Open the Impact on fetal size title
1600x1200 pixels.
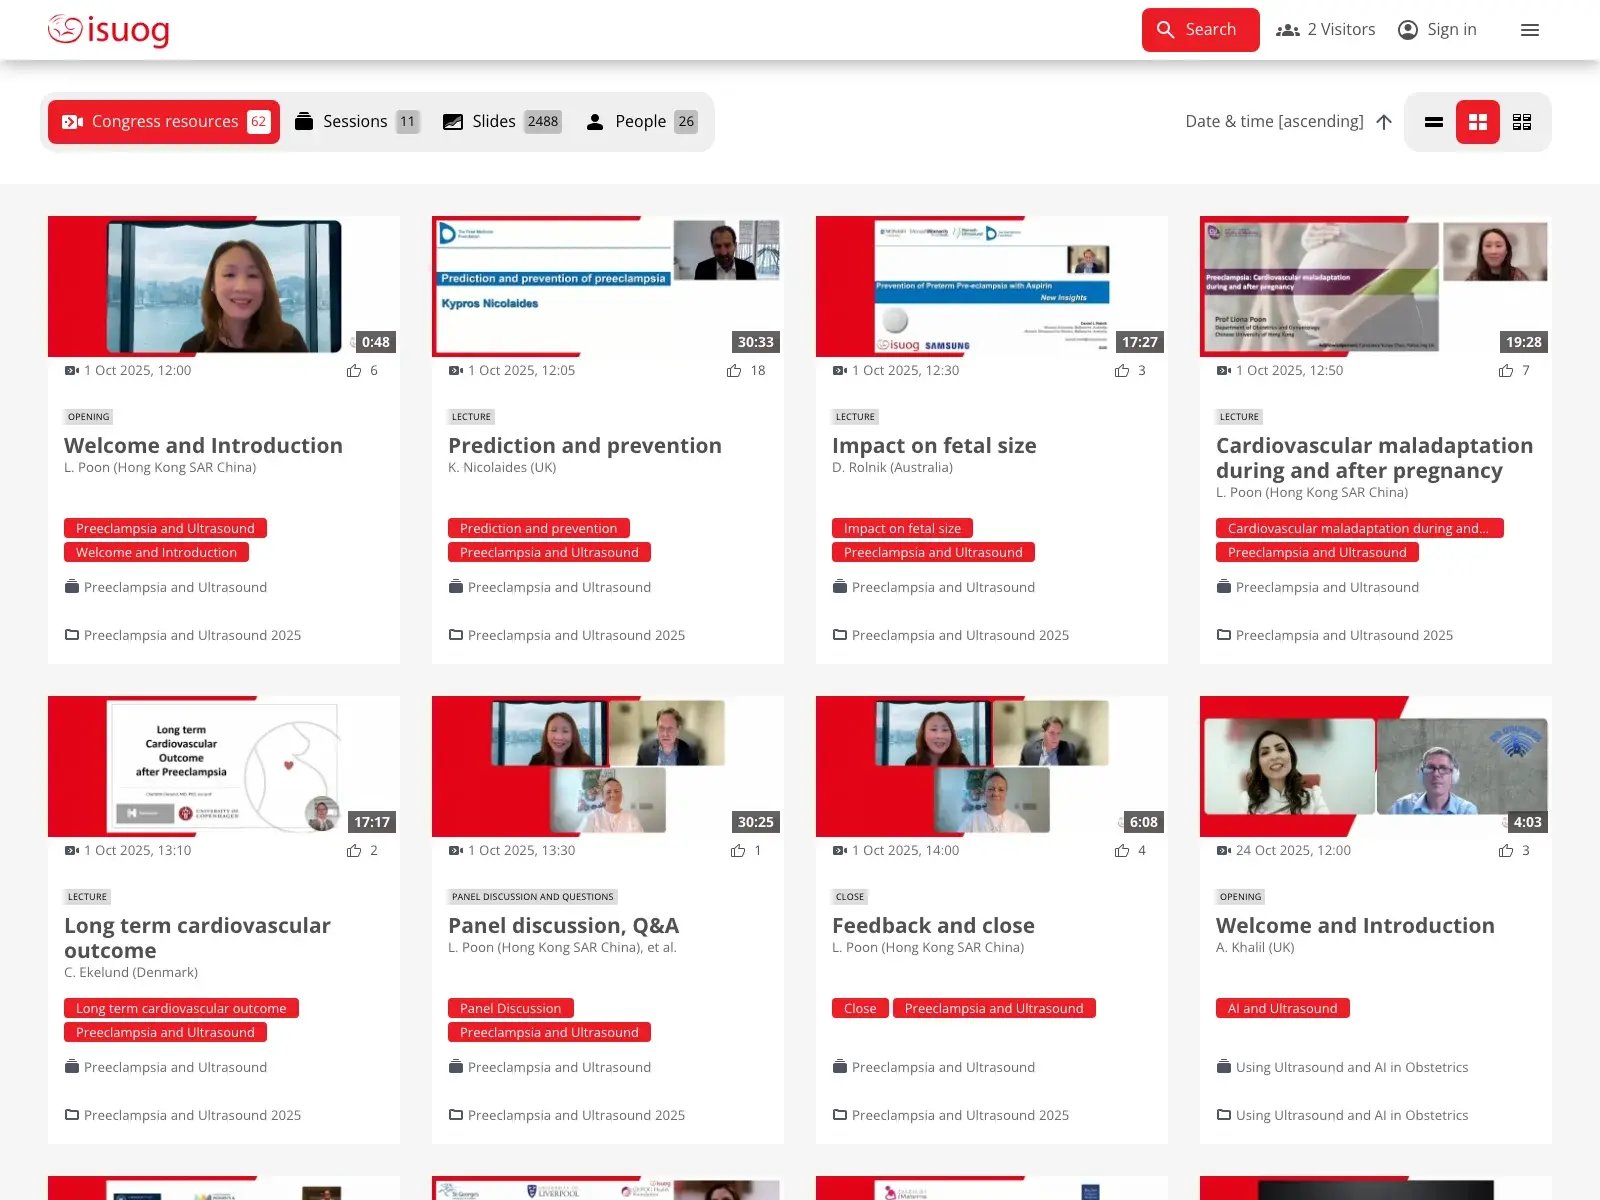pos(934,446)
